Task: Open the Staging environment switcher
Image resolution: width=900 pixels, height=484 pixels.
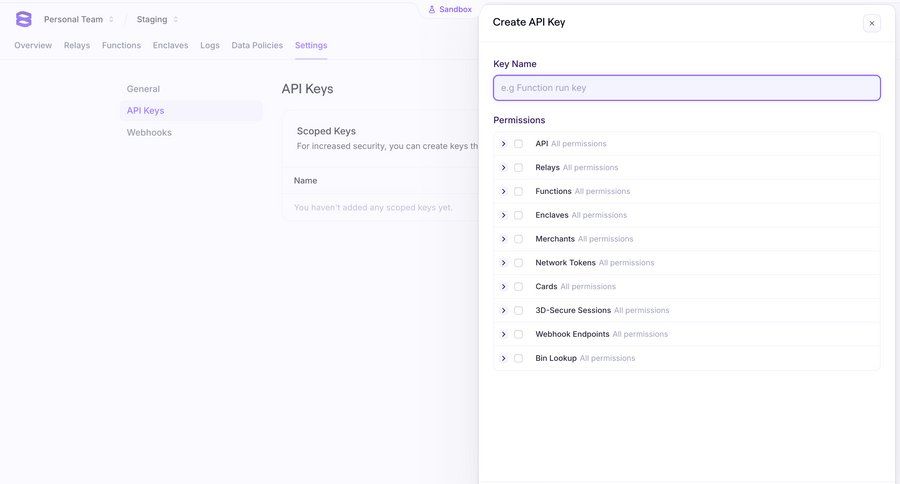Action: pos(157,20)
